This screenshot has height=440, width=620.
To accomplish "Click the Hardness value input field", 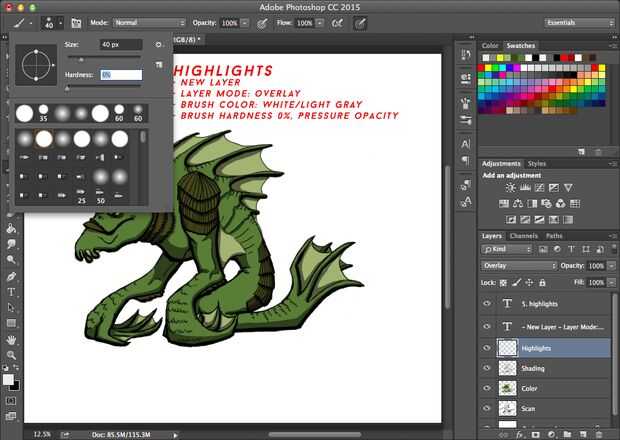I will pos(120,74).
